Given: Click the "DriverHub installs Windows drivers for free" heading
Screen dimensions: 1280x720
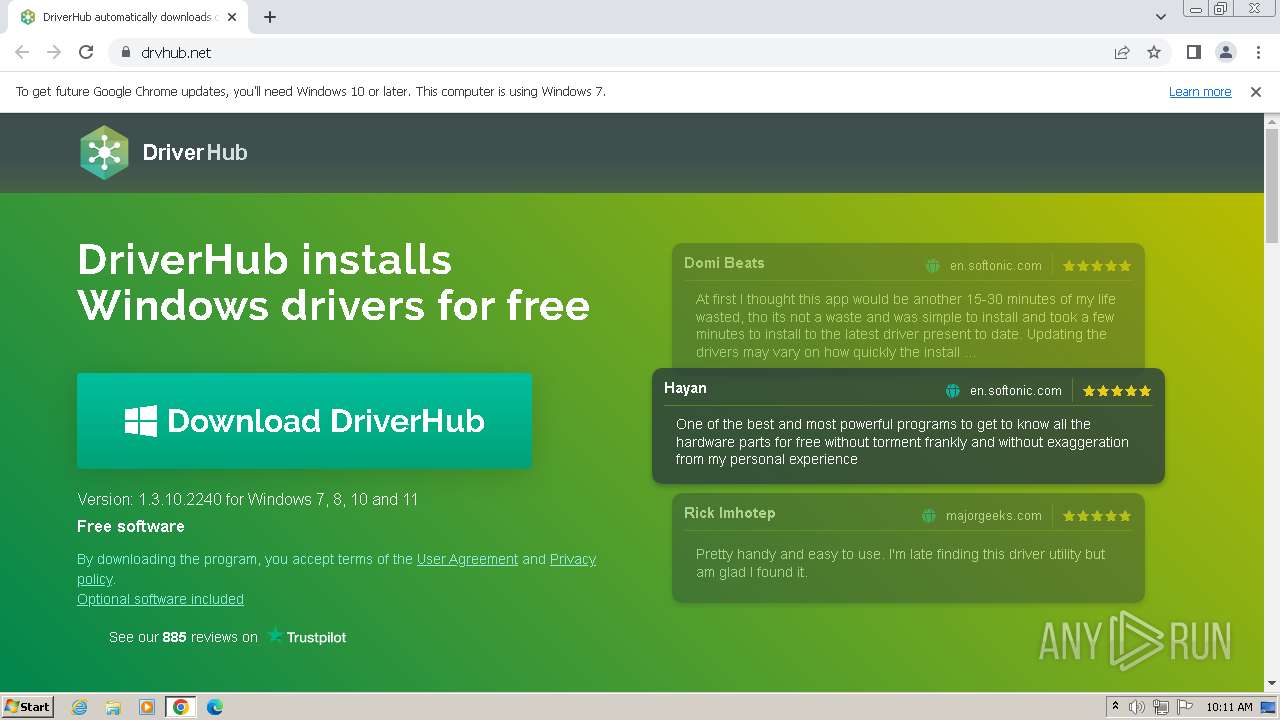Looking at the screenshot, I should tap(334, 282).
